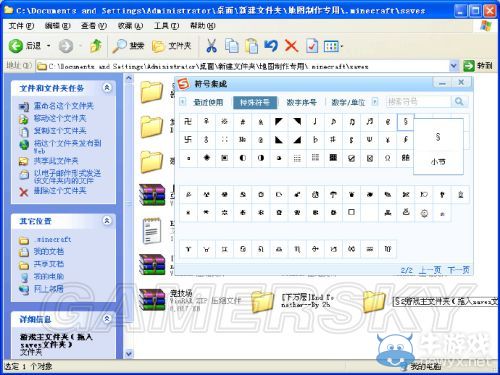Insert the empty square □ symbol
500x375 pixels.
point(351,212)
